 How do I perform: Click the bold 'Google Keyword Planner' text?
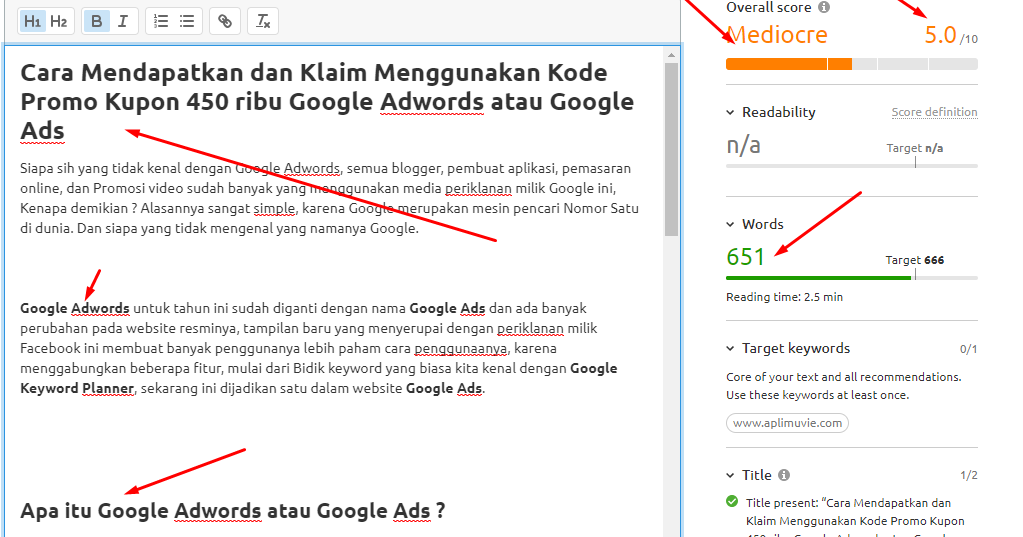(x=319, y=378)
